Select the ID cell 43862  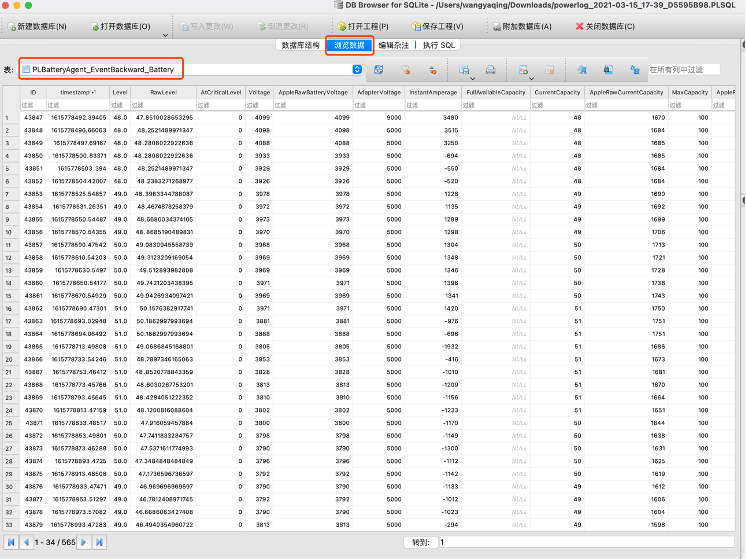[x=33, y=308]
